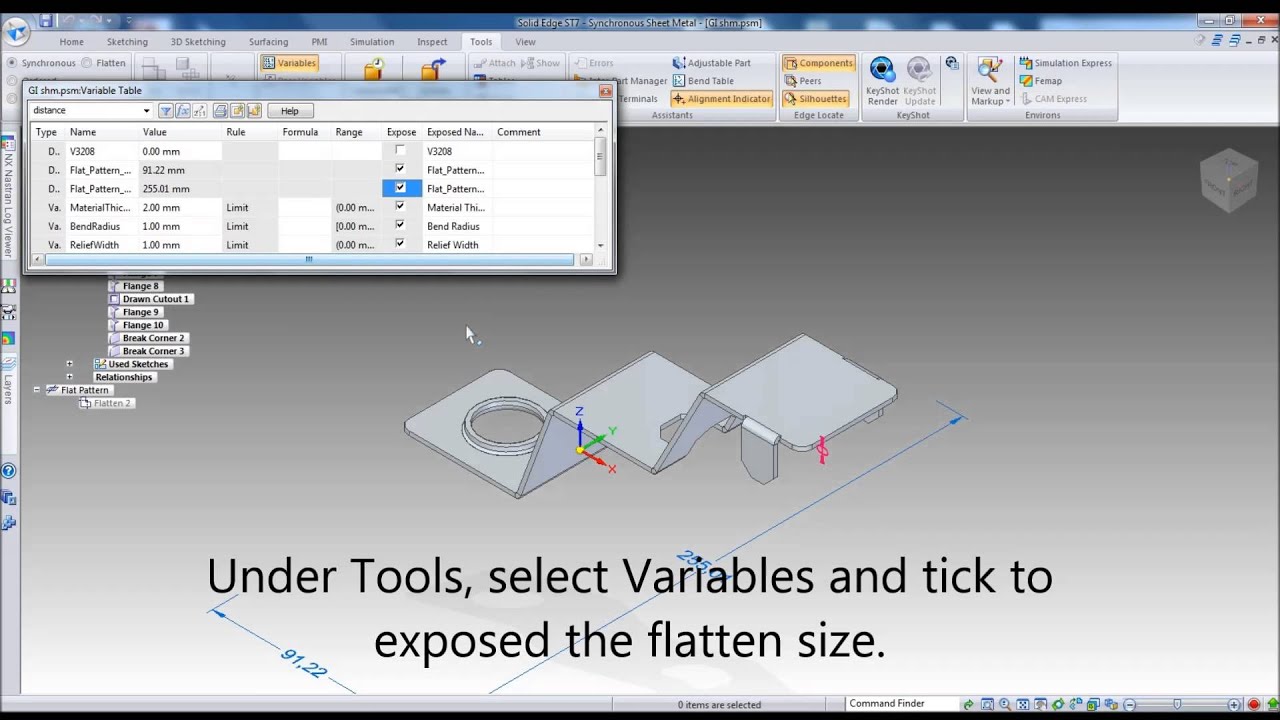Click the 2.00 mm MaterialThickness value cell
This screenshot has width=1280, height=720.
coord(180,207)
